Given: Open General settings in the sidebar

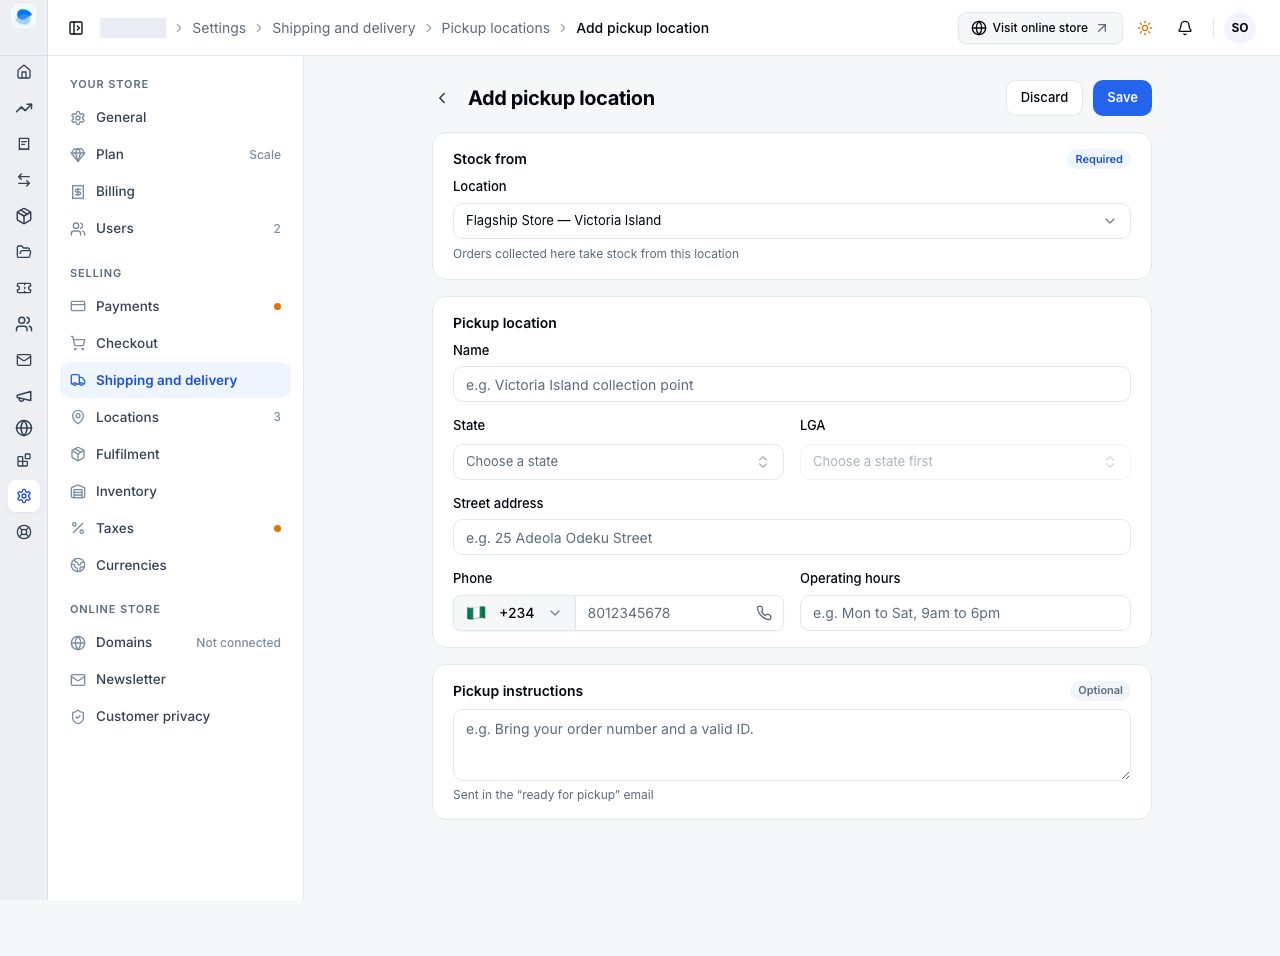Looking at the screenshot, I should click(x=176, y=118).
